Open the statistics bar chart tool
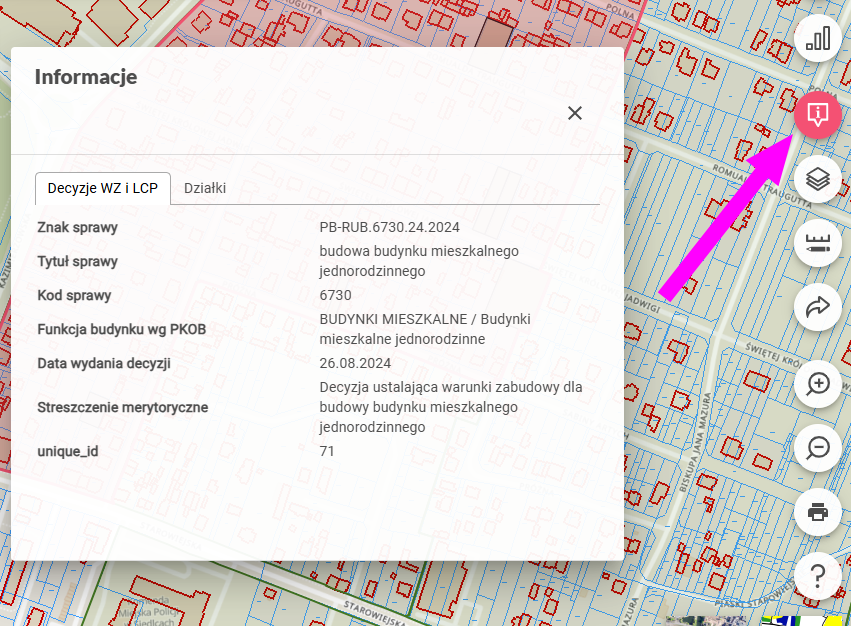 [818, 39]
